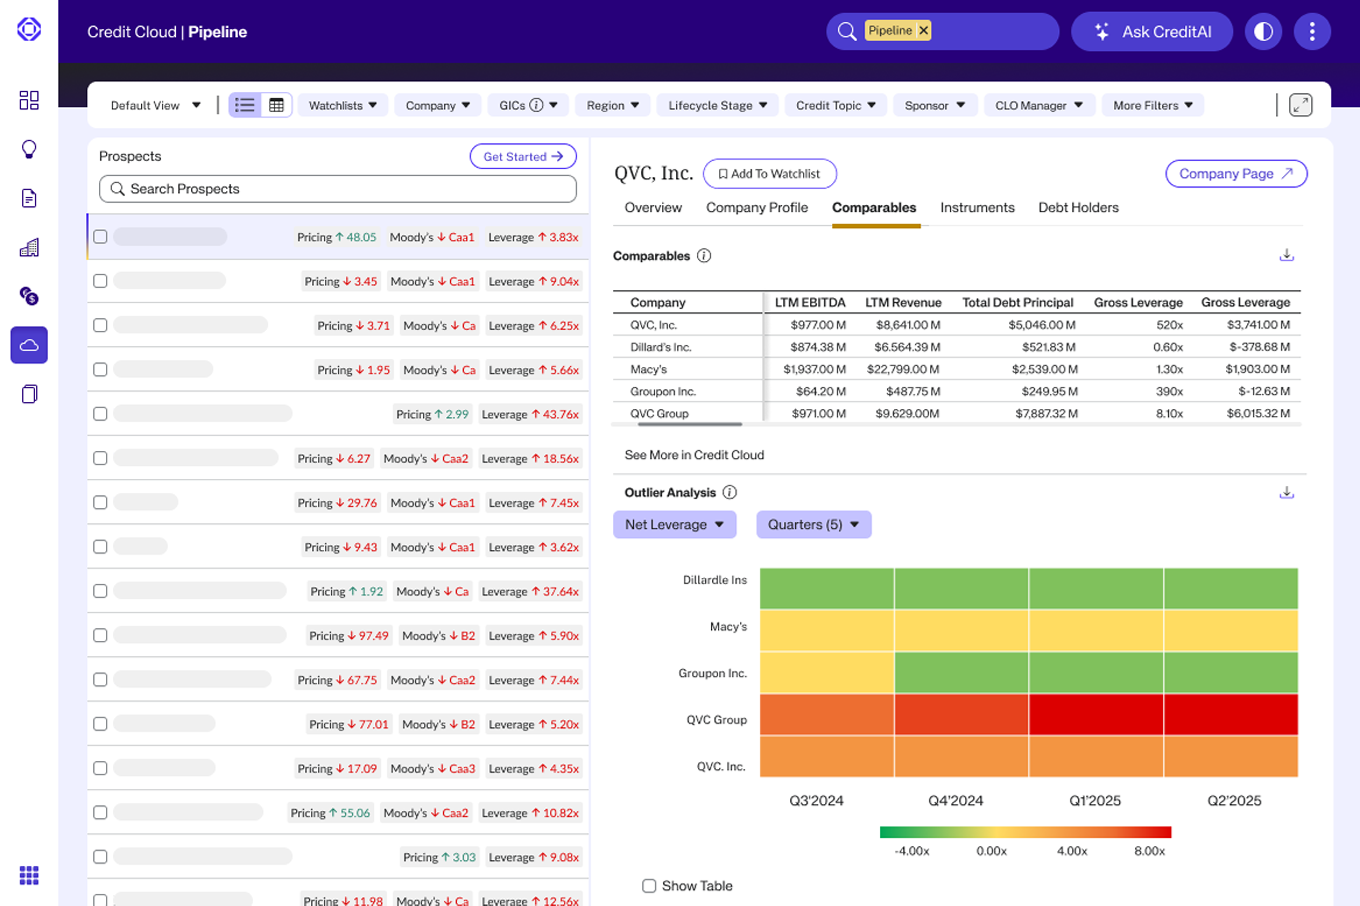The height and width of the screenshot is (906, 1360).
Task: Expand the Quarters (5) dropdown
Action: (813, 525)
